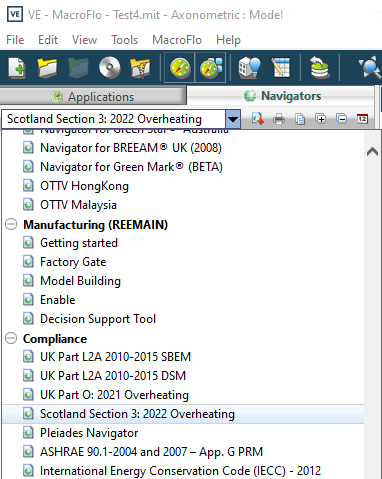Click the zipped folder archive icon
382x479 pixels.
pyautogui.click(x=140, y=68)
